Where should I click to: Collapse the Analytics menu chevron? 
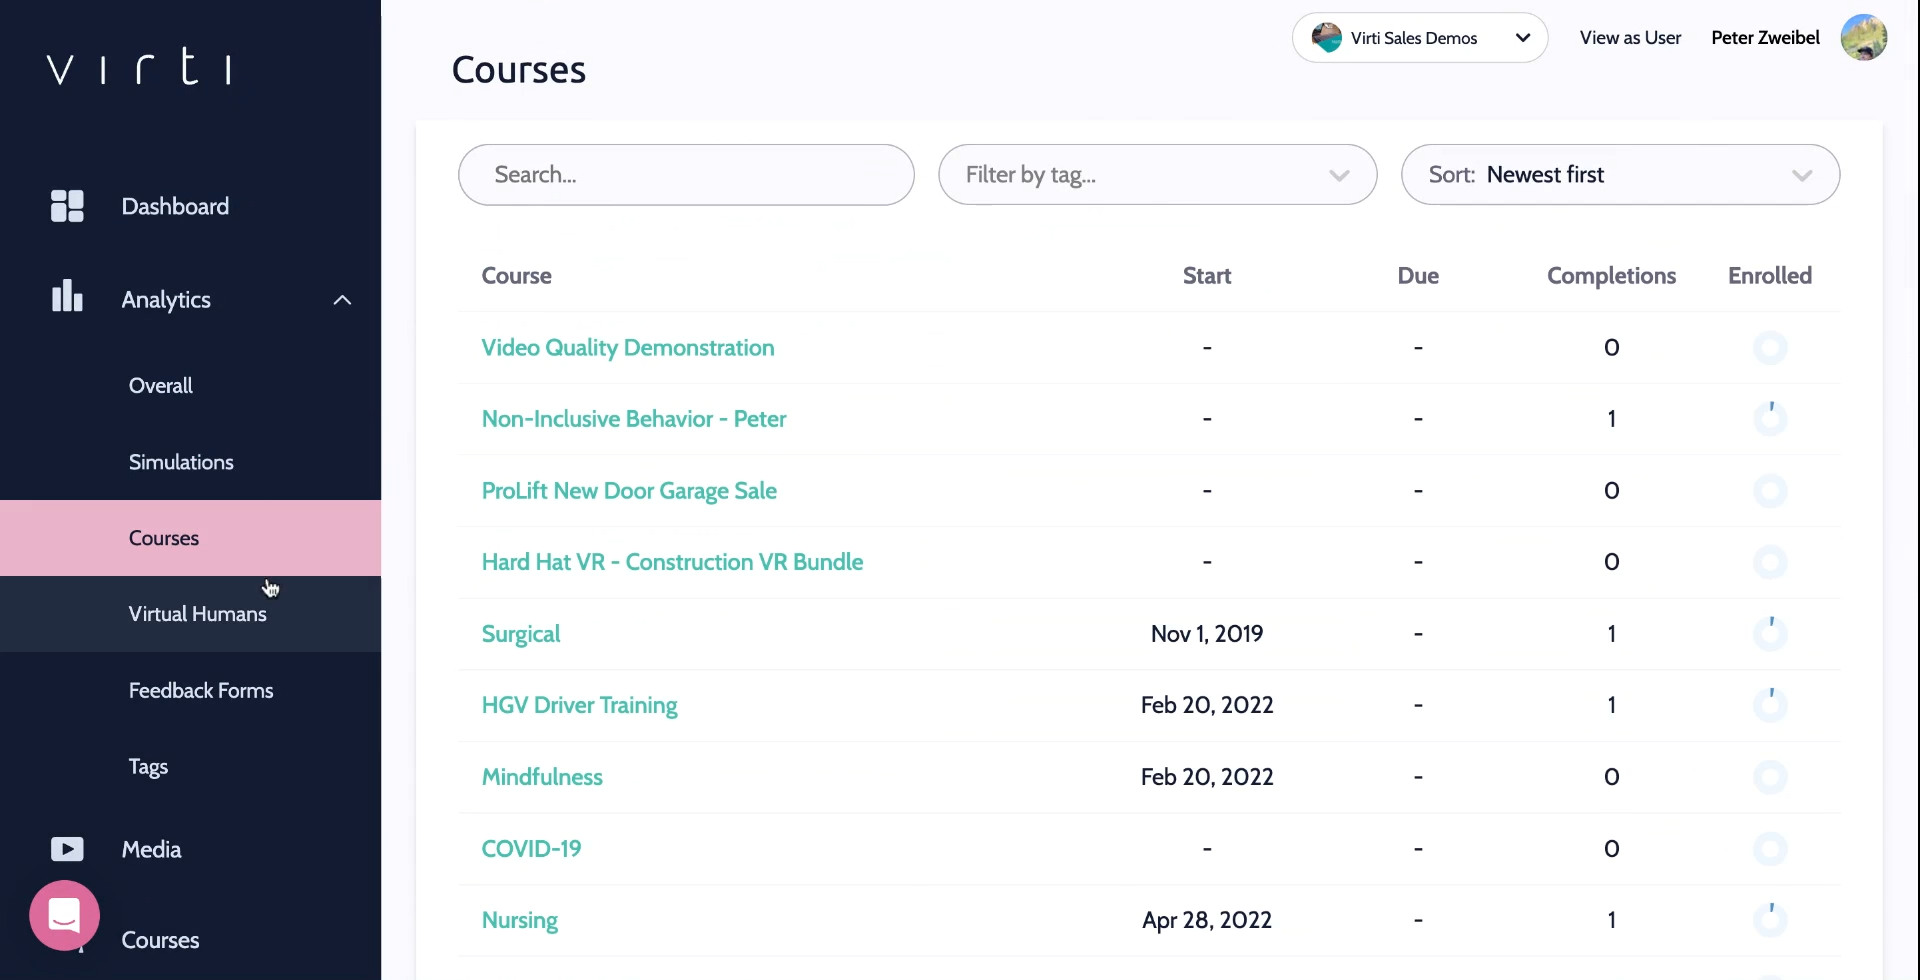click(x=342, y=300)
